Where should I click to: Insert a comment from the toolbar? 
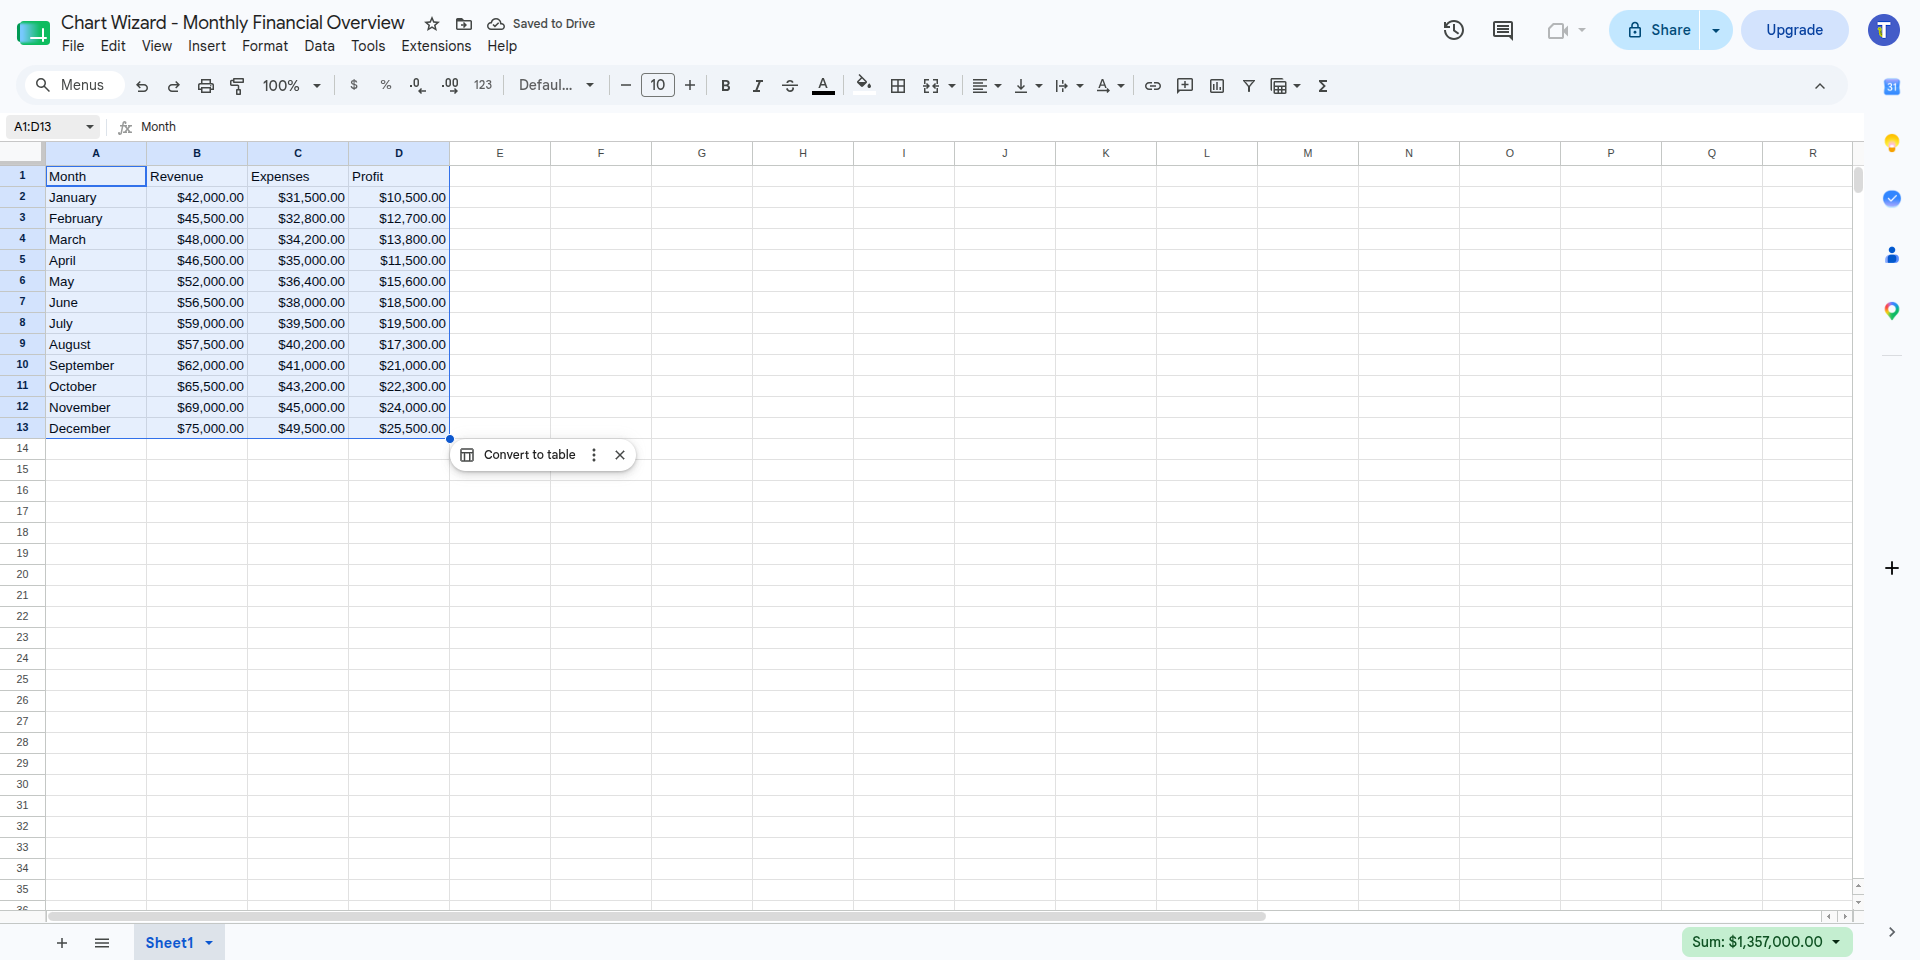click(x=1185, y=86)
